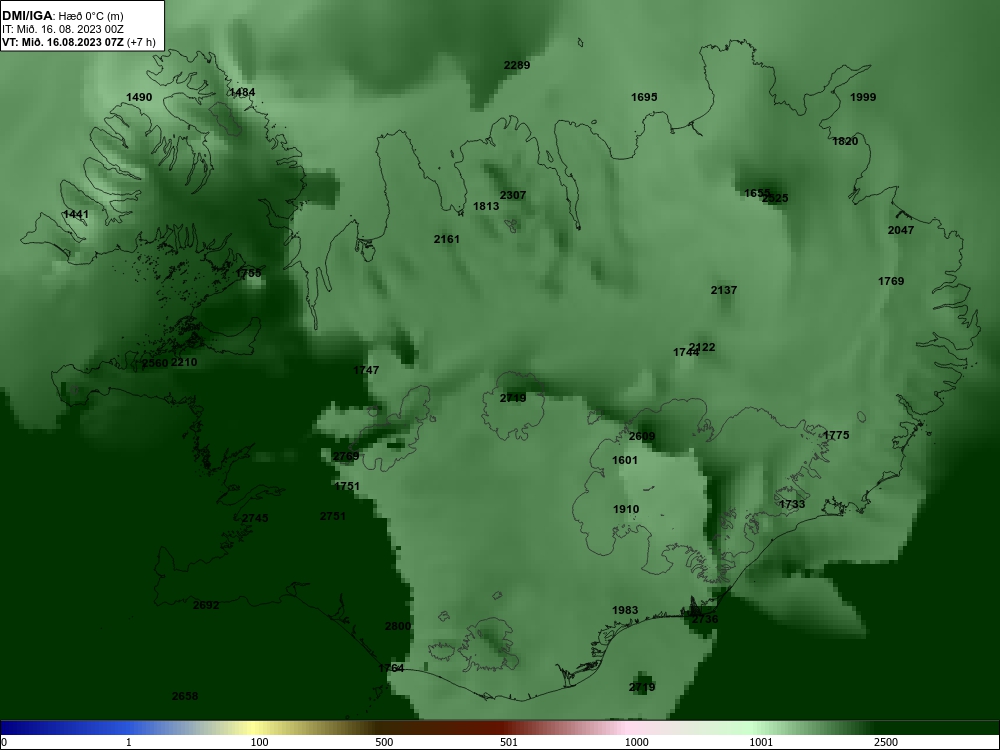Select the 1999 map value

point(863,97)
